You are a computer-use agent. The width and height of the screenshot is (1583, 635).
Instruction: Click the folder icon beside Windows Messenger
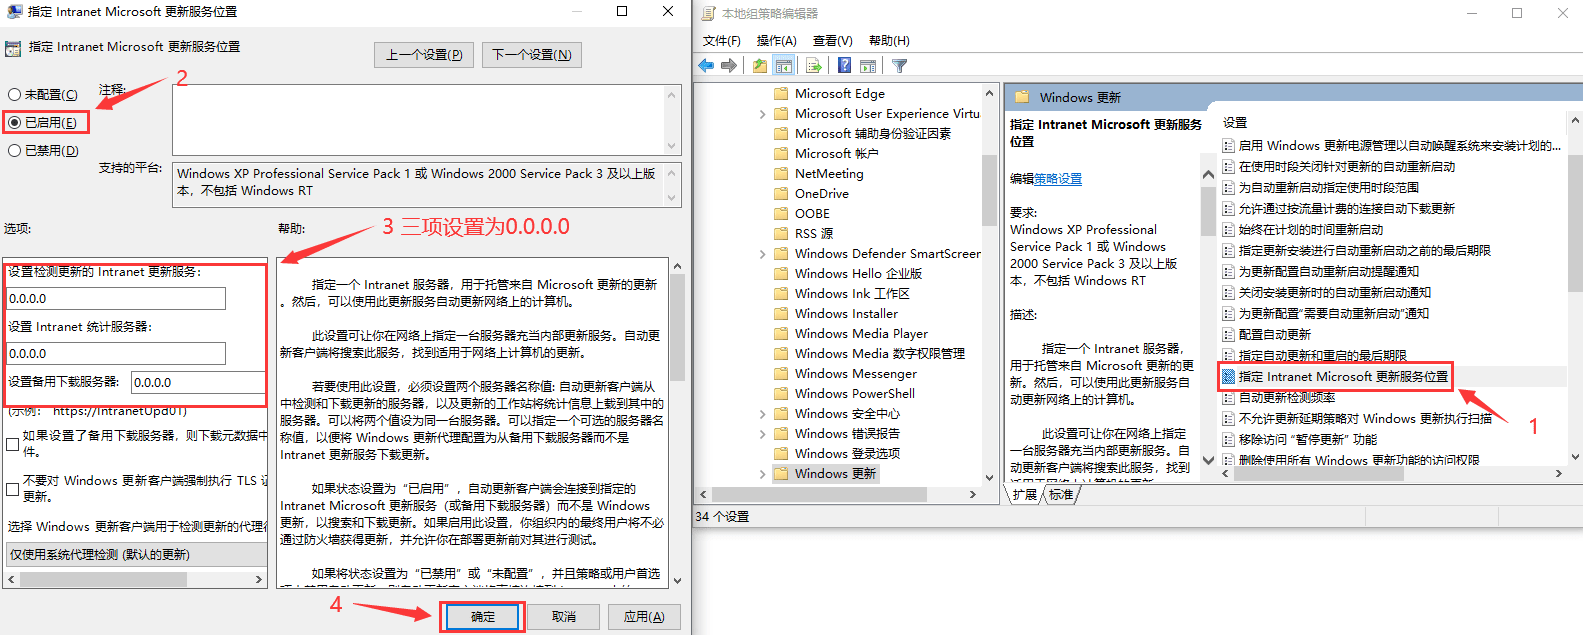tap(781, 374)
